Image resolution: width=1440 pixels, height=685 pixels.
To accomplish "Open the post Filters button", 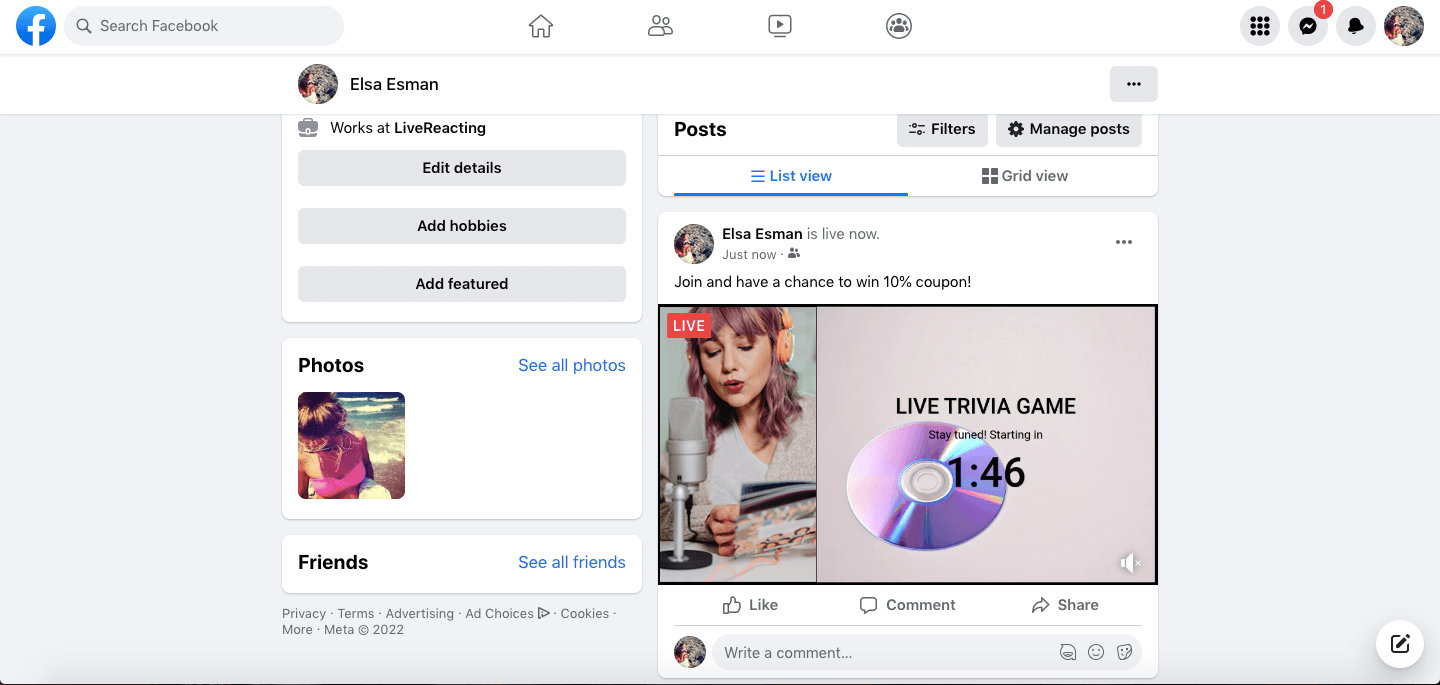I will 943,129.
